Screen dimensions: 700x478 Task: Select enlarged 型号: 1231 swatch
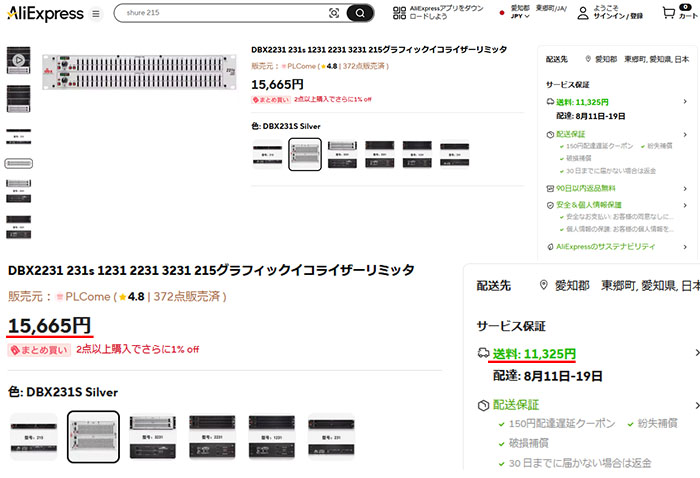point(271,437)
